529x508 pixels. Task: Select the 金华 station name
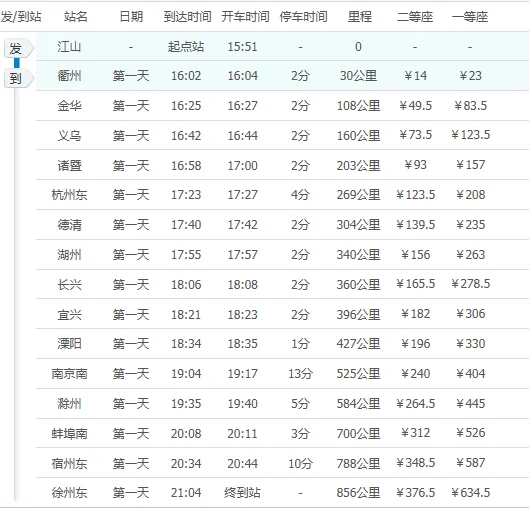point(69,106)
